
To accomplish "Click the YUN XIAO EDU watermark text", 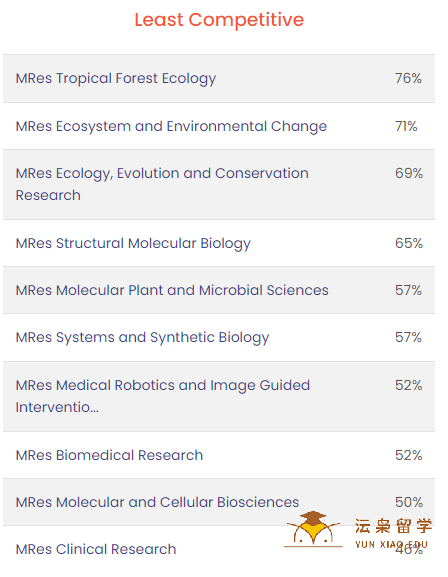I will pyautogui.click(x=392, y=545).
